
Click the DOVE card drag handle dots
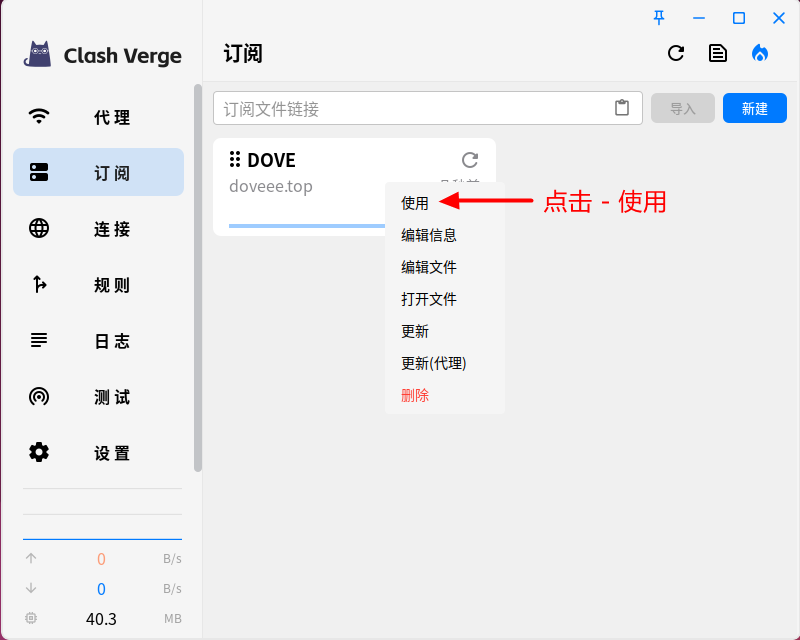tap(235, 159)
